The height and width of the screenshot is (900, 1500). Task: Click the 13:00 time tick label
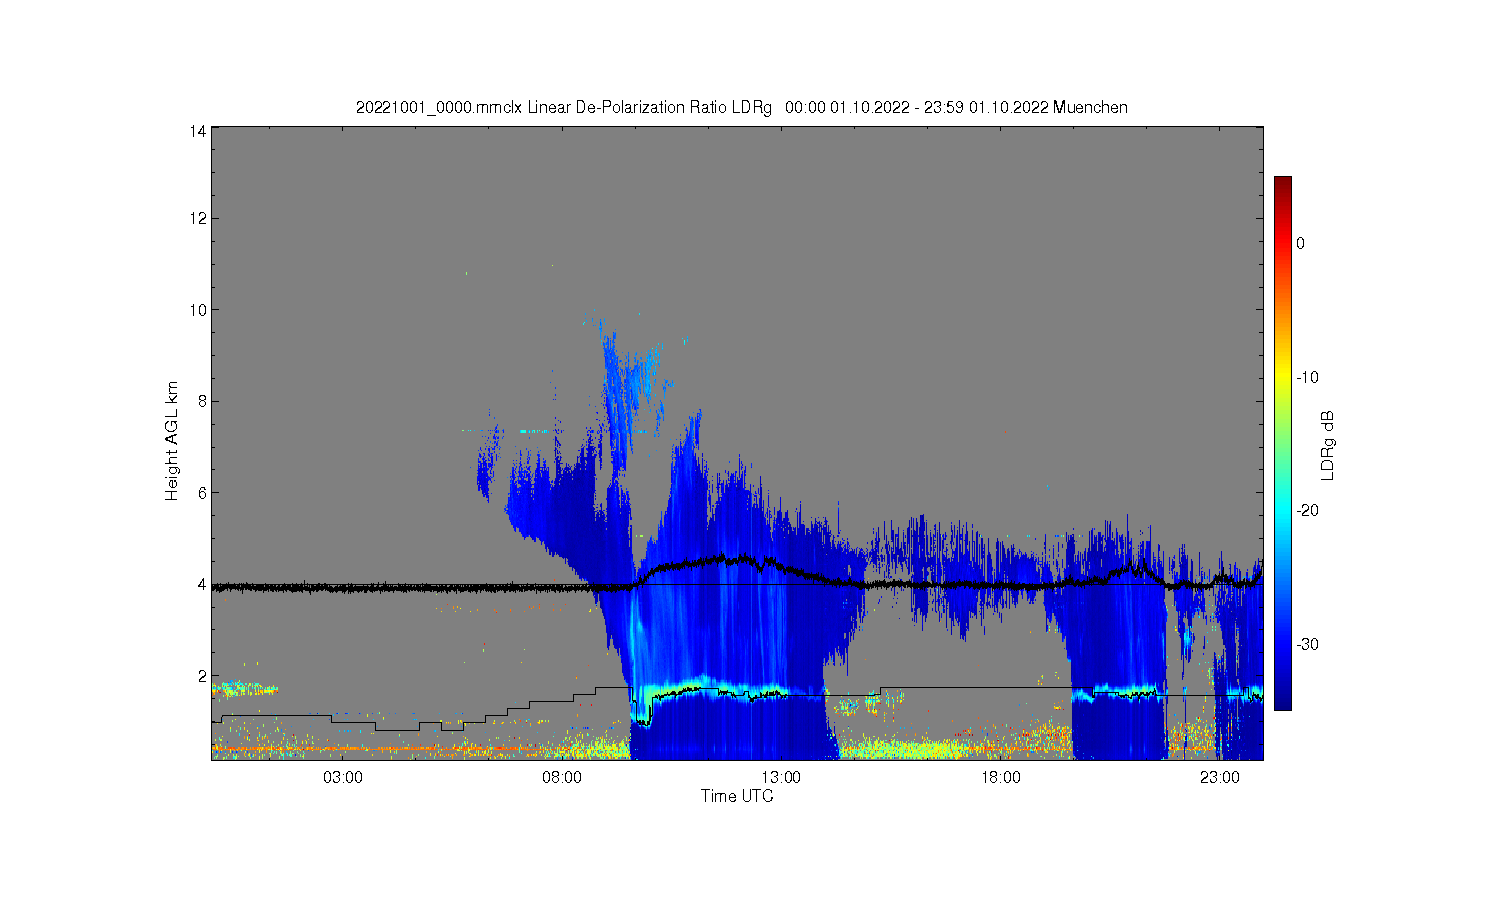point(781,778)
